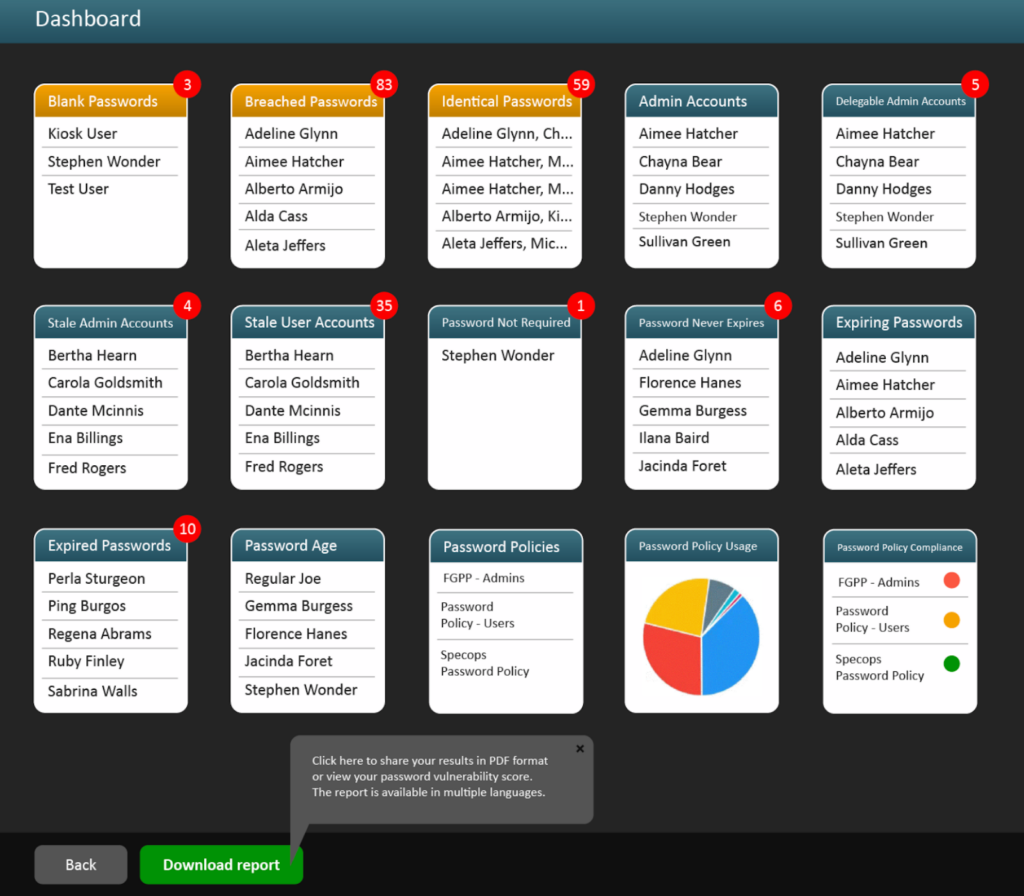Toggle the orange dot for Password Policy - Users
Screen dimensions: 1024x896
point(951,620)
